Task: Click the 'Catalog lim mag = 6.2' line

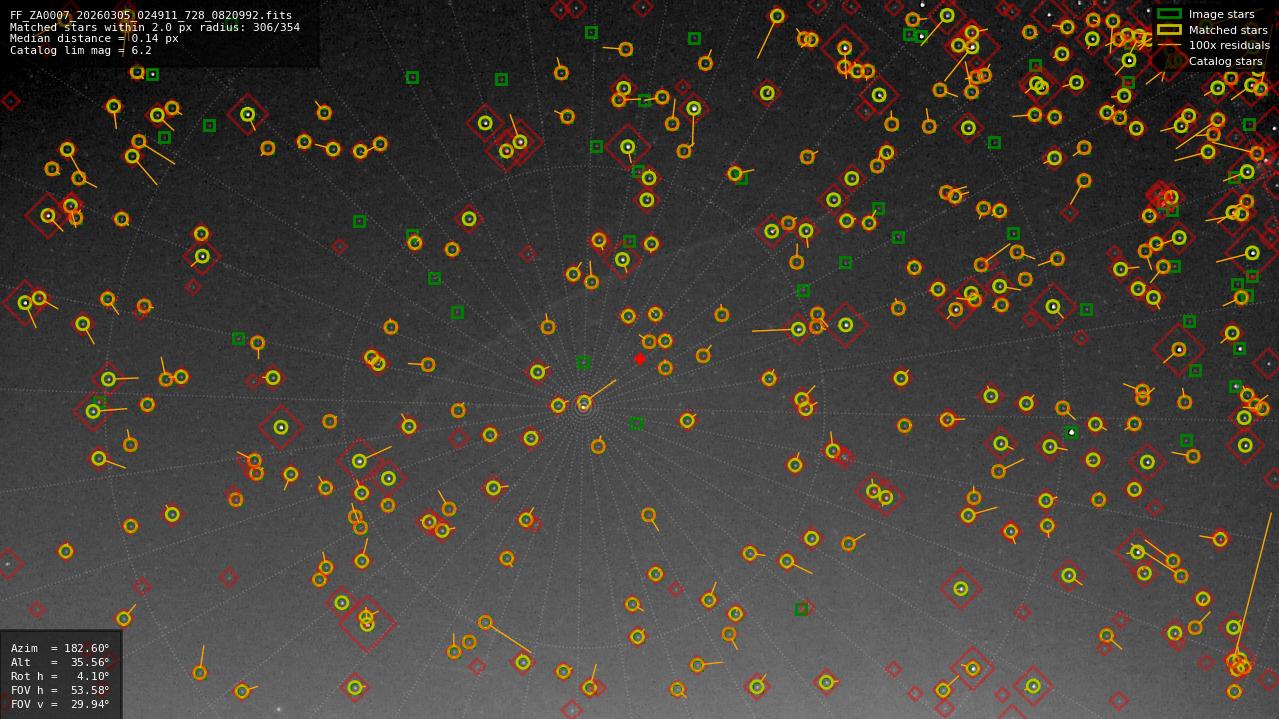Action: [x=81, y=50]
